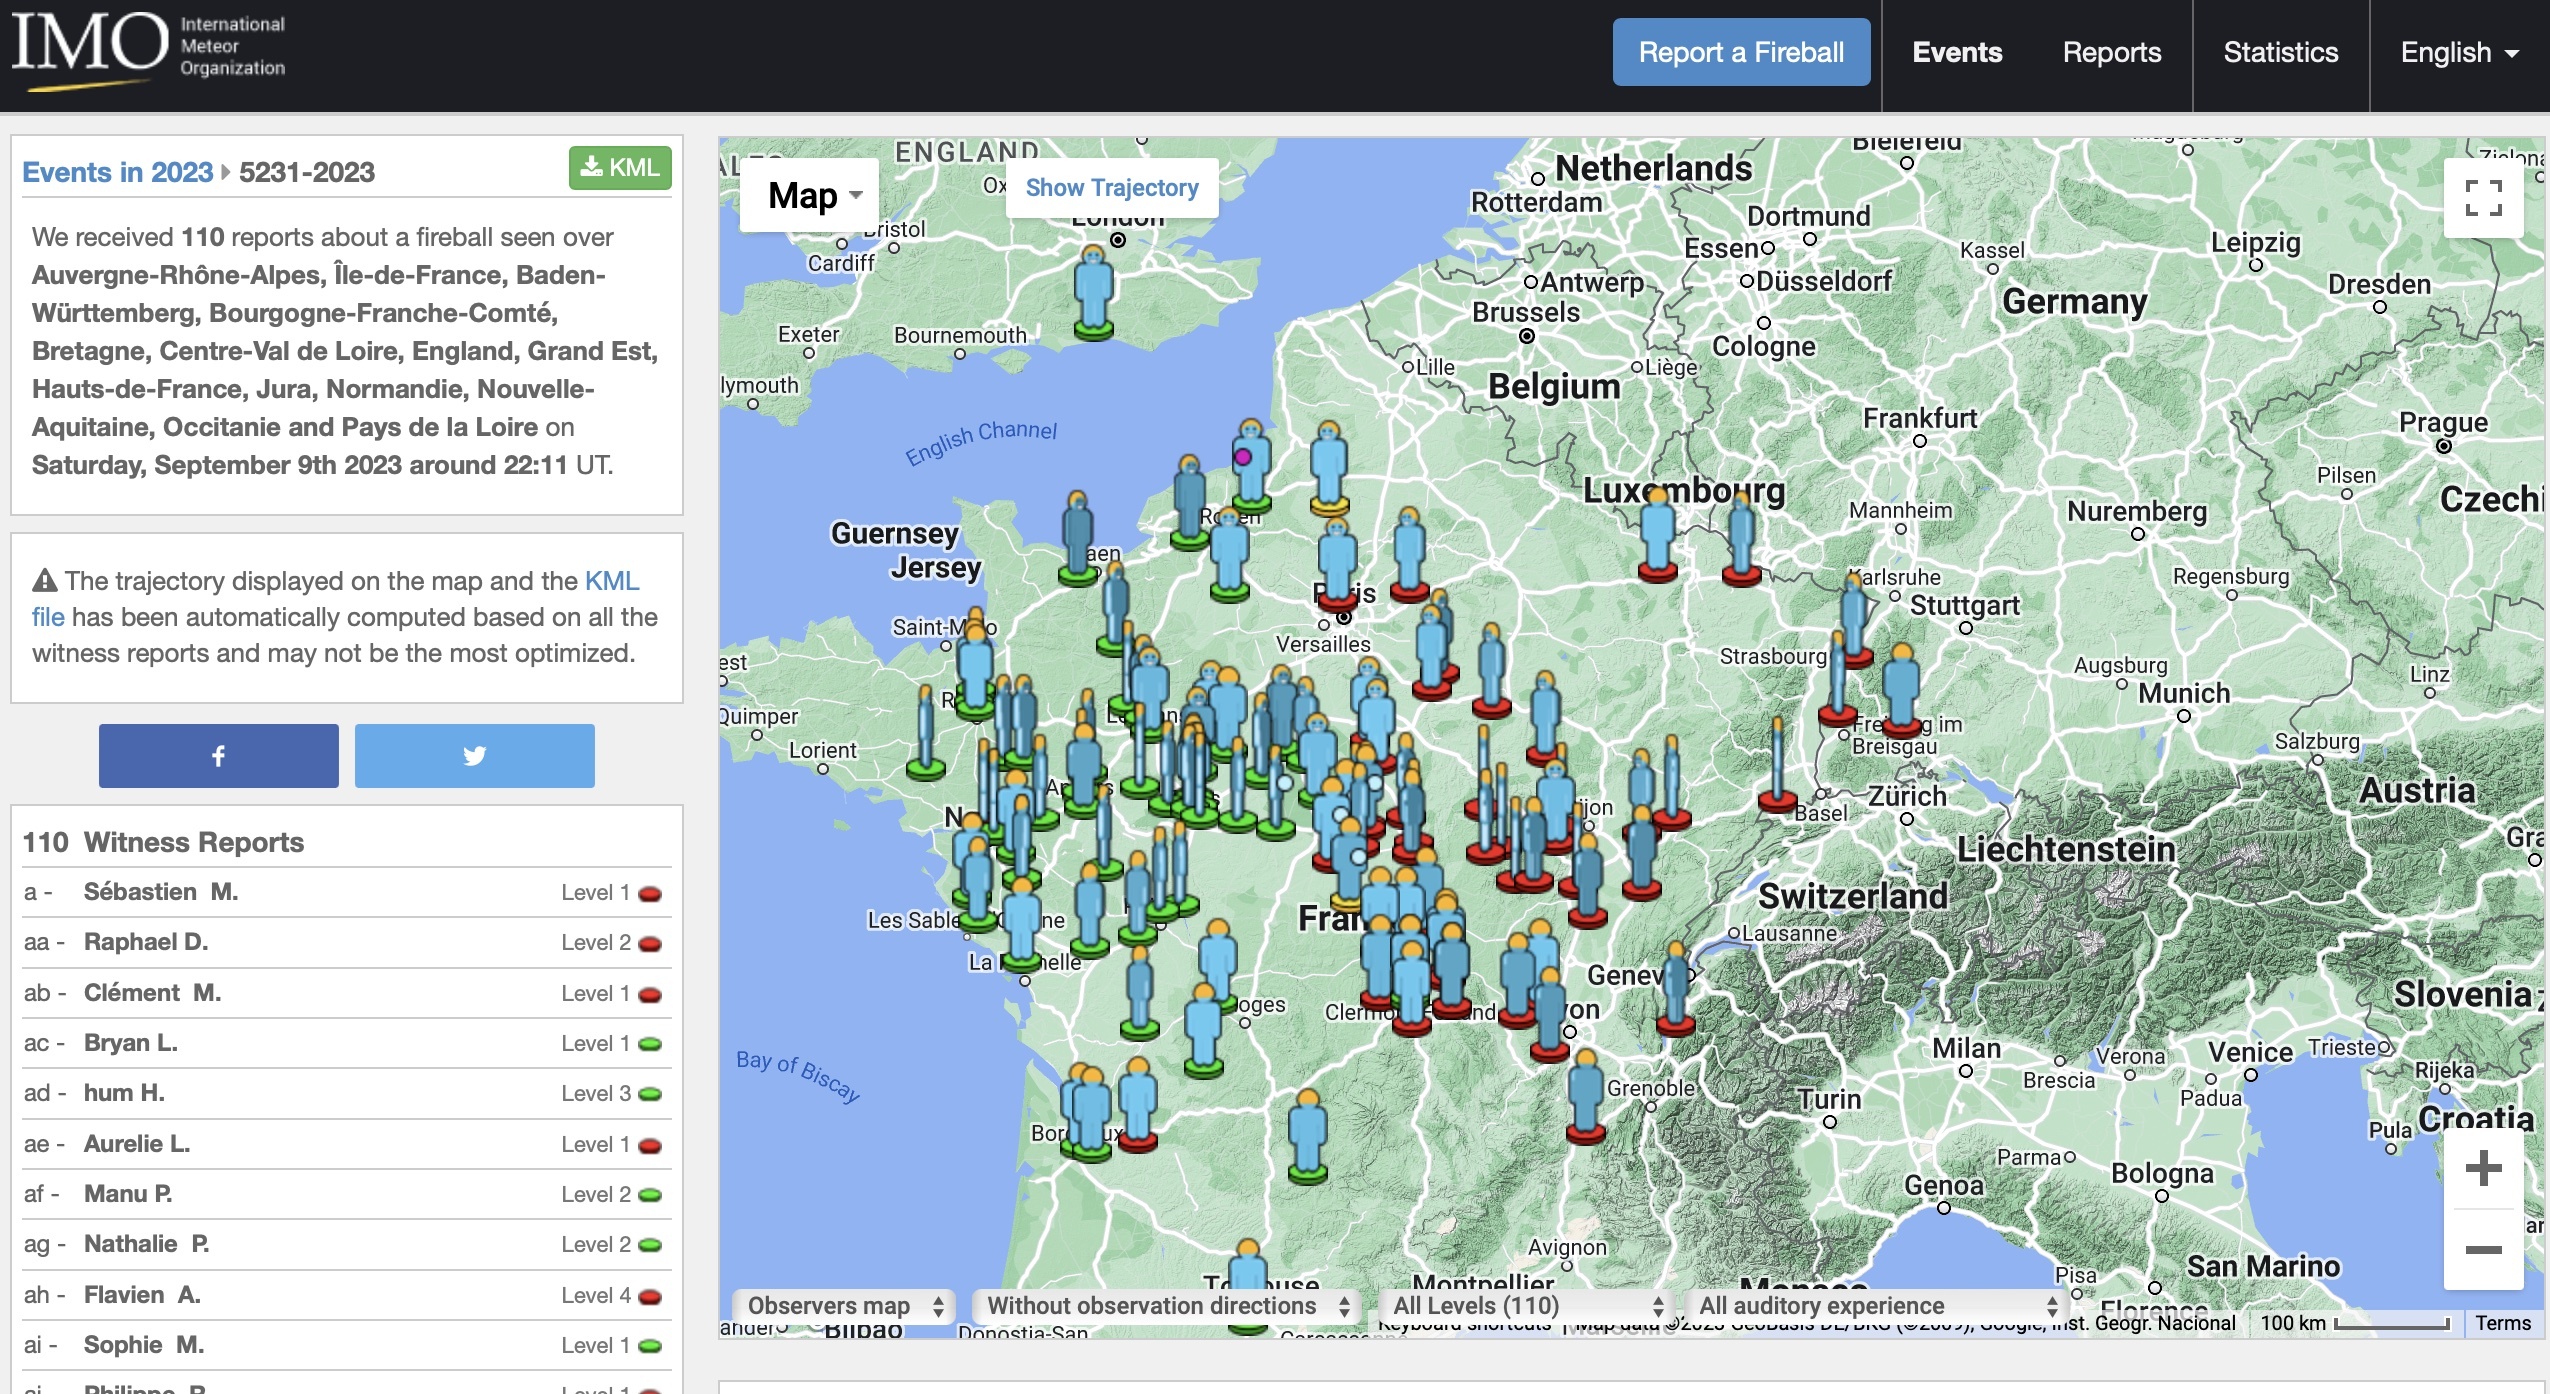
Task: Zoom out on the map
Action: pyautogui.click(x=2484, y=1250)
